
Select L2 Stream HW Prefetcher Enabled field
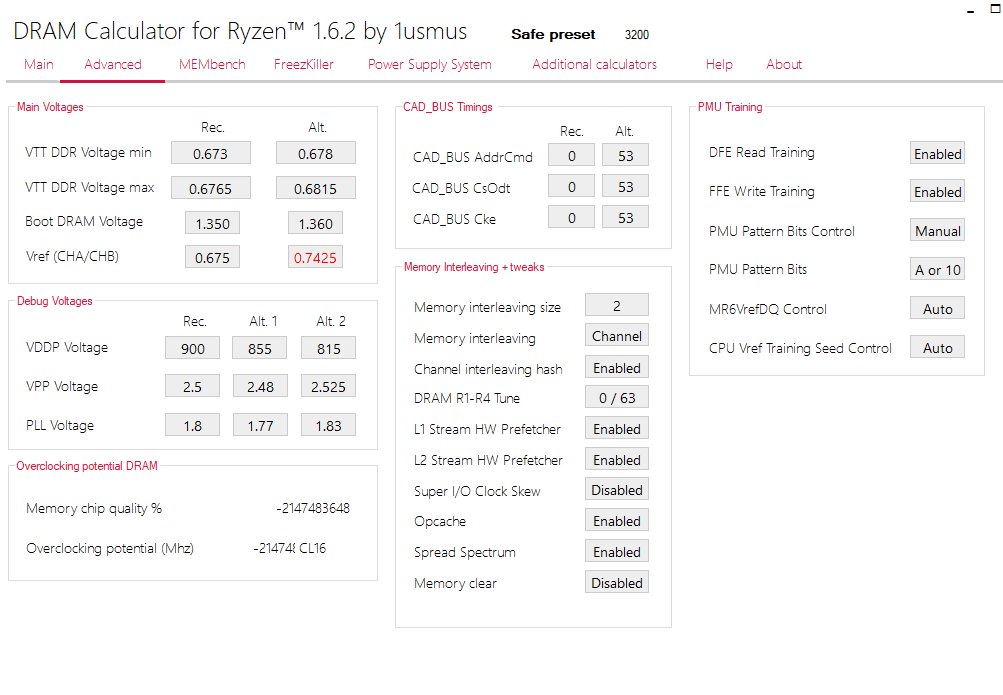[617, 460]
